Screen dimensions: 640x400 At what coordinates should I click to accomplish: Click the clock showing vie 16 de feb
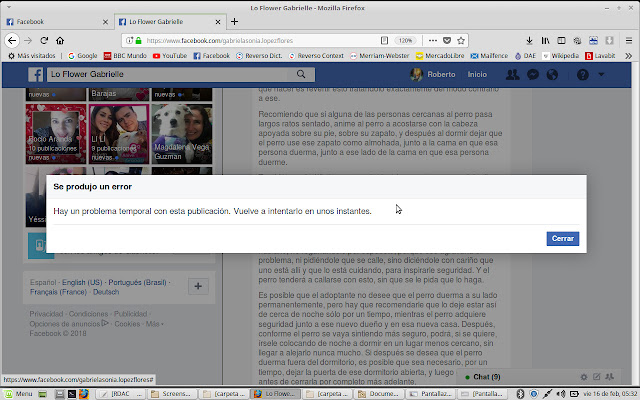(x=610, y=394)
